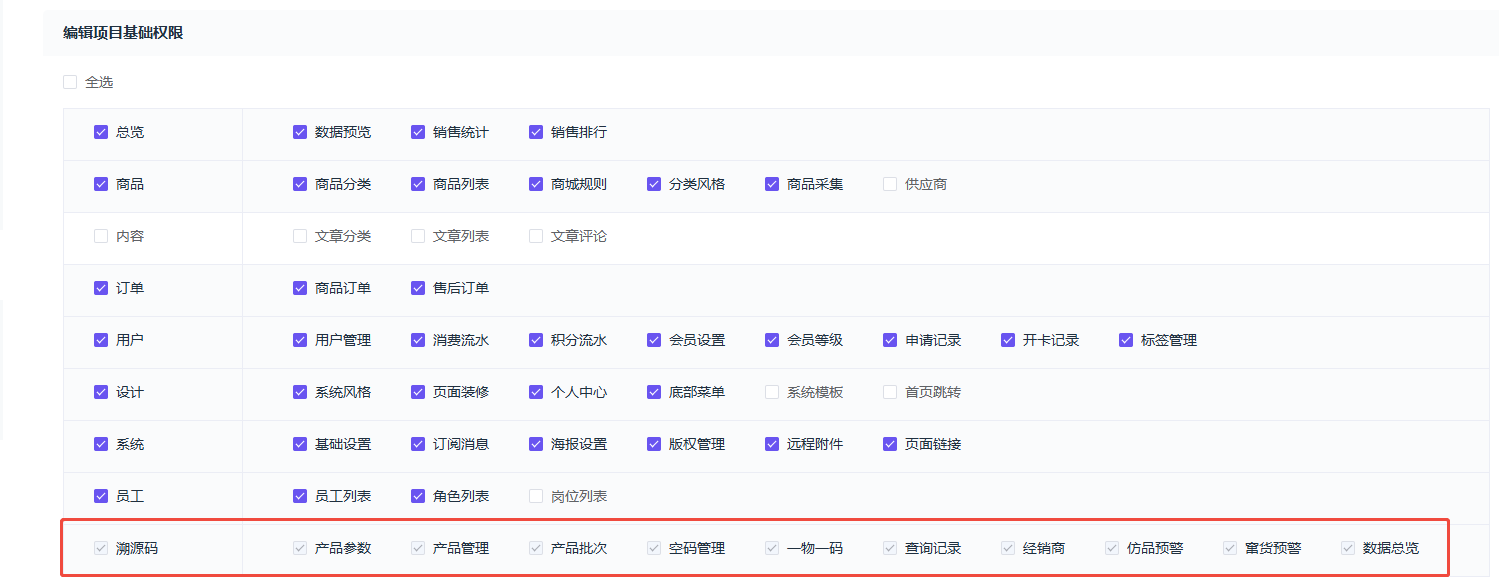This screenshot has width=1499, height=578.
Task: Uncheck the 售后订单 permission
Action: click(x=418, y=288)
